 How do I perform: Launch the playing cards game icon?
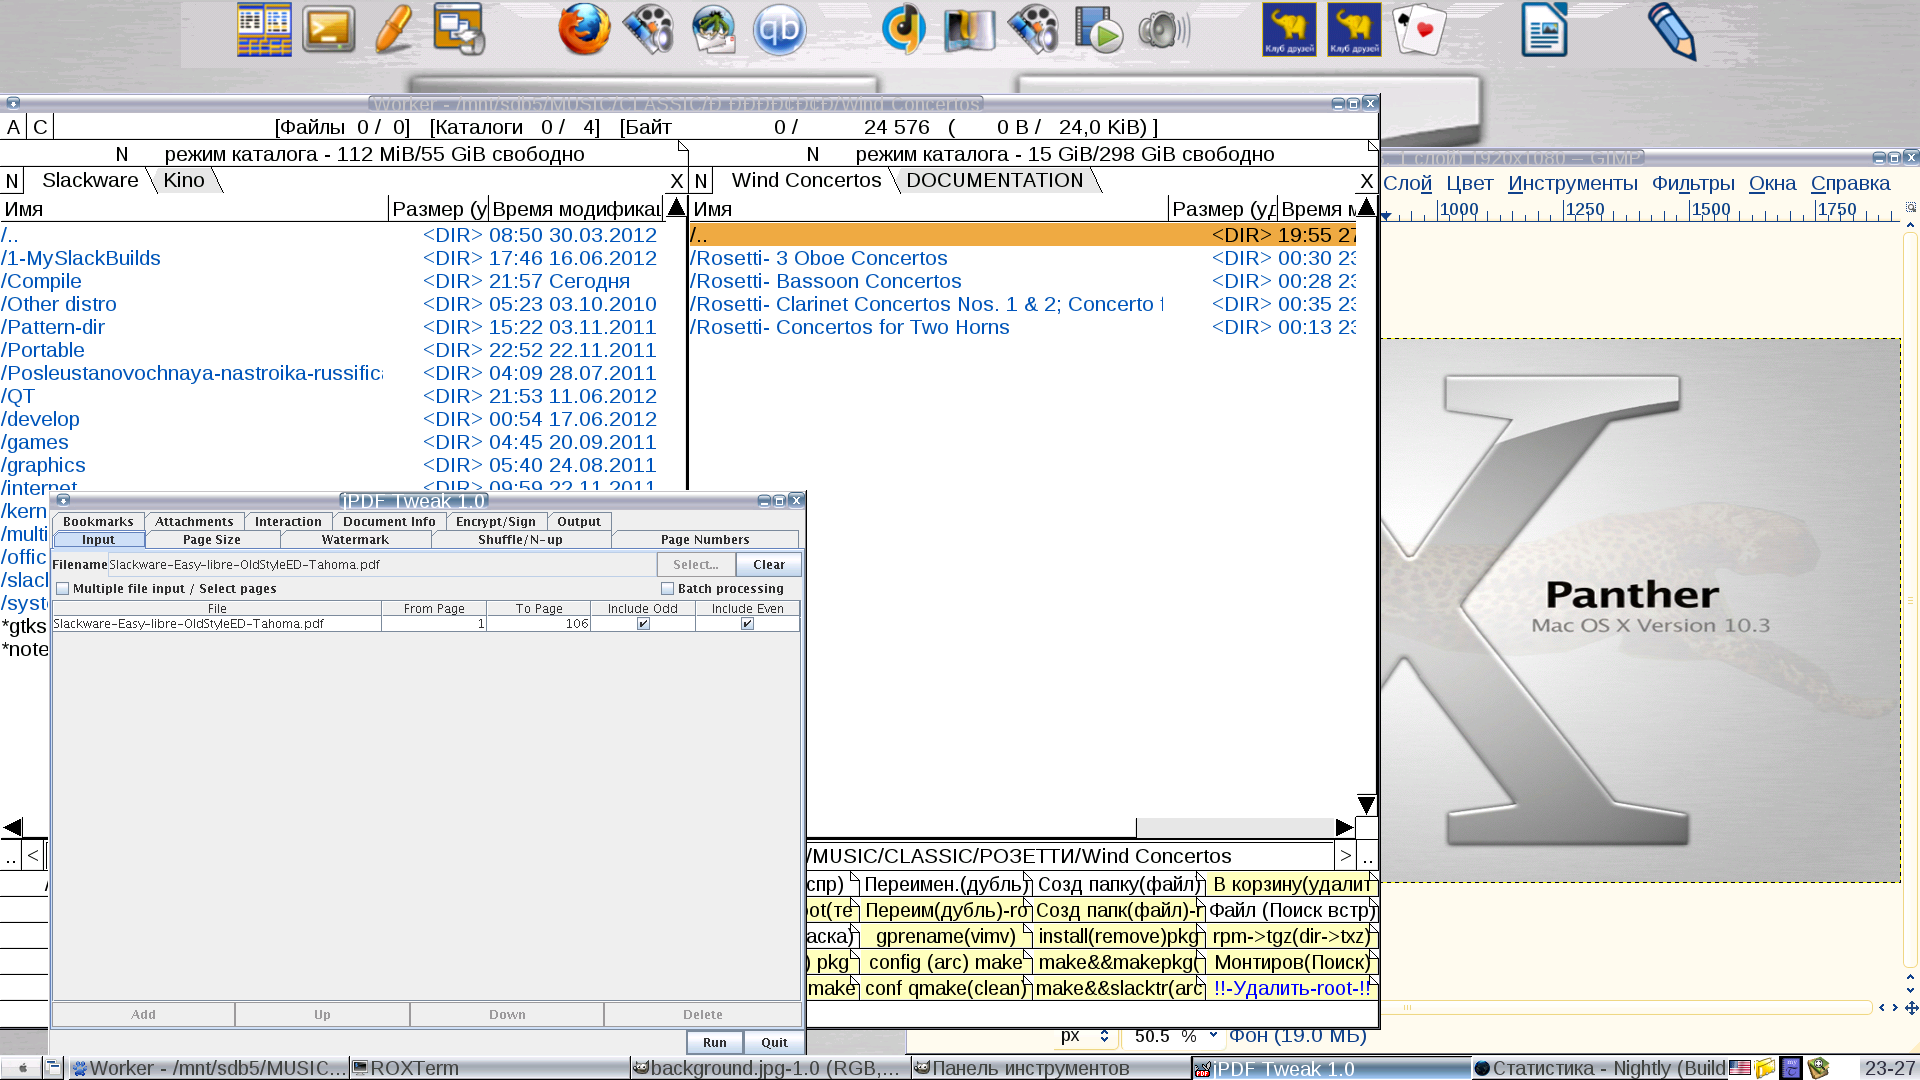click(1419, 29)
